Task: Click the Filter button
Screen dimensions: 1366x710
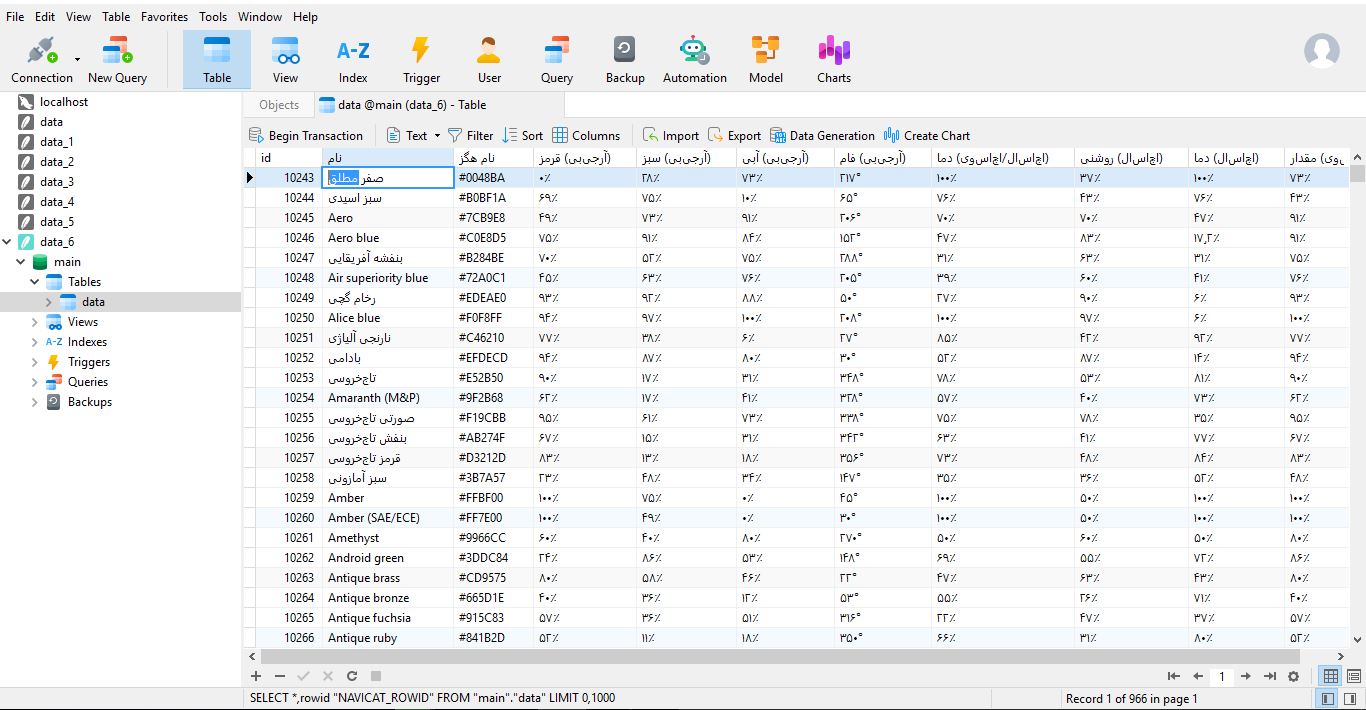Action: pyautogui.click(x=470, y=135)
